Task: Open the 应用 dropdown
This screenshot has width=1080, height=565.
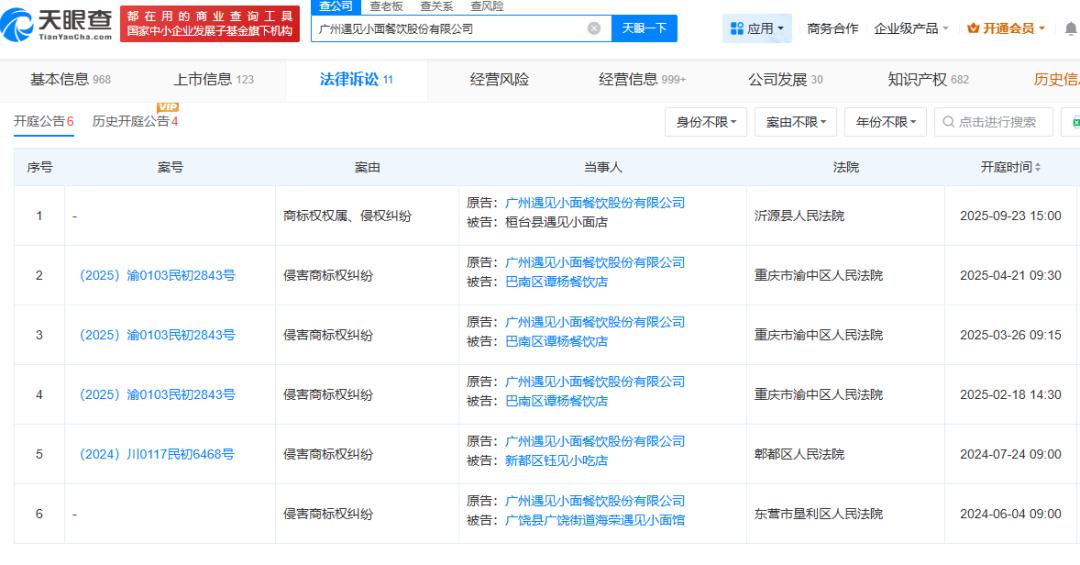Action: pos(757,28)
